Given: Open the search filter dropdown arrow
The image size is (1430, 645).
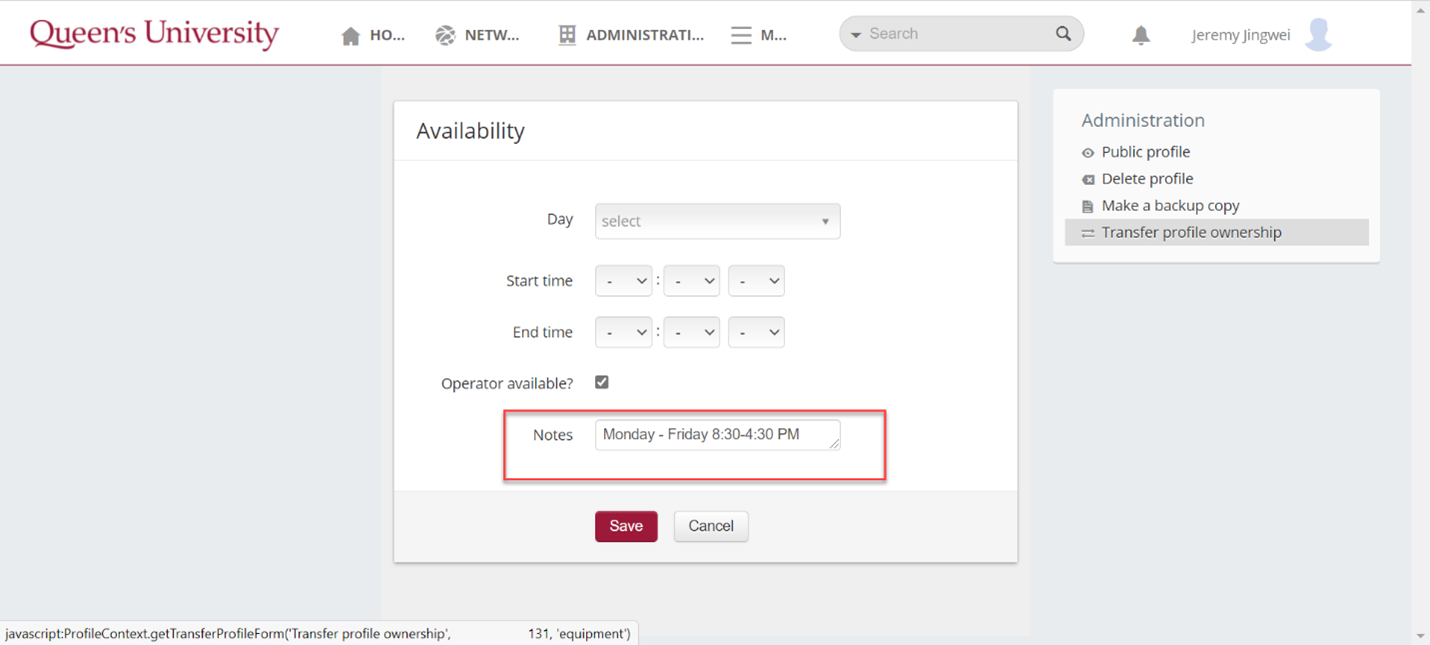Looking at the screenshot, I should click(856, 35).
